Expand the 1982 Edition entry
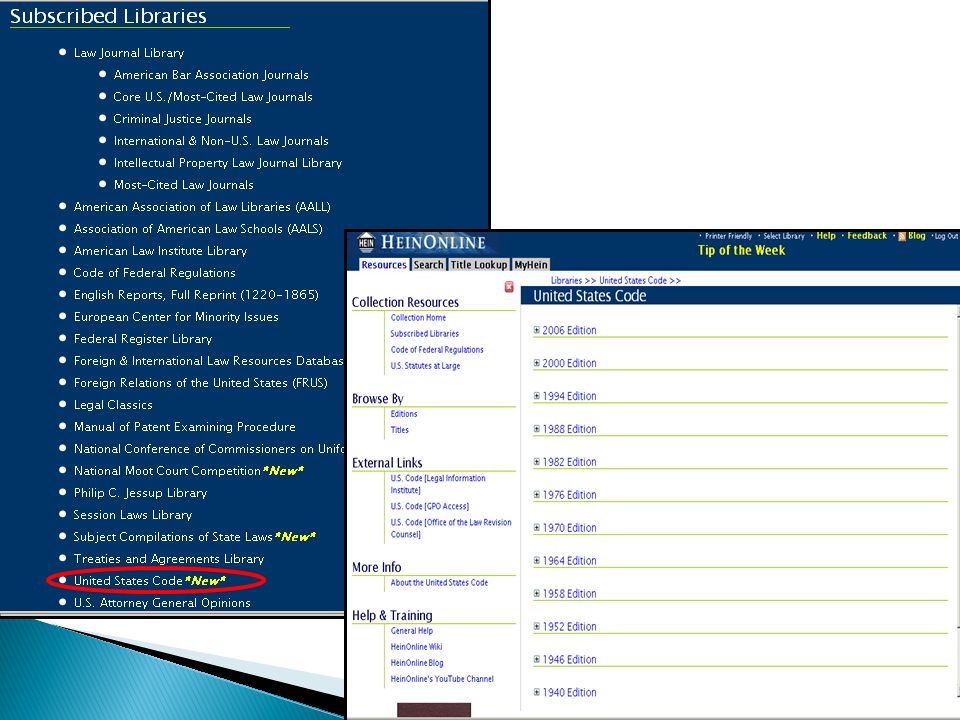The image size is (960, 720). (x=536, y=462)
